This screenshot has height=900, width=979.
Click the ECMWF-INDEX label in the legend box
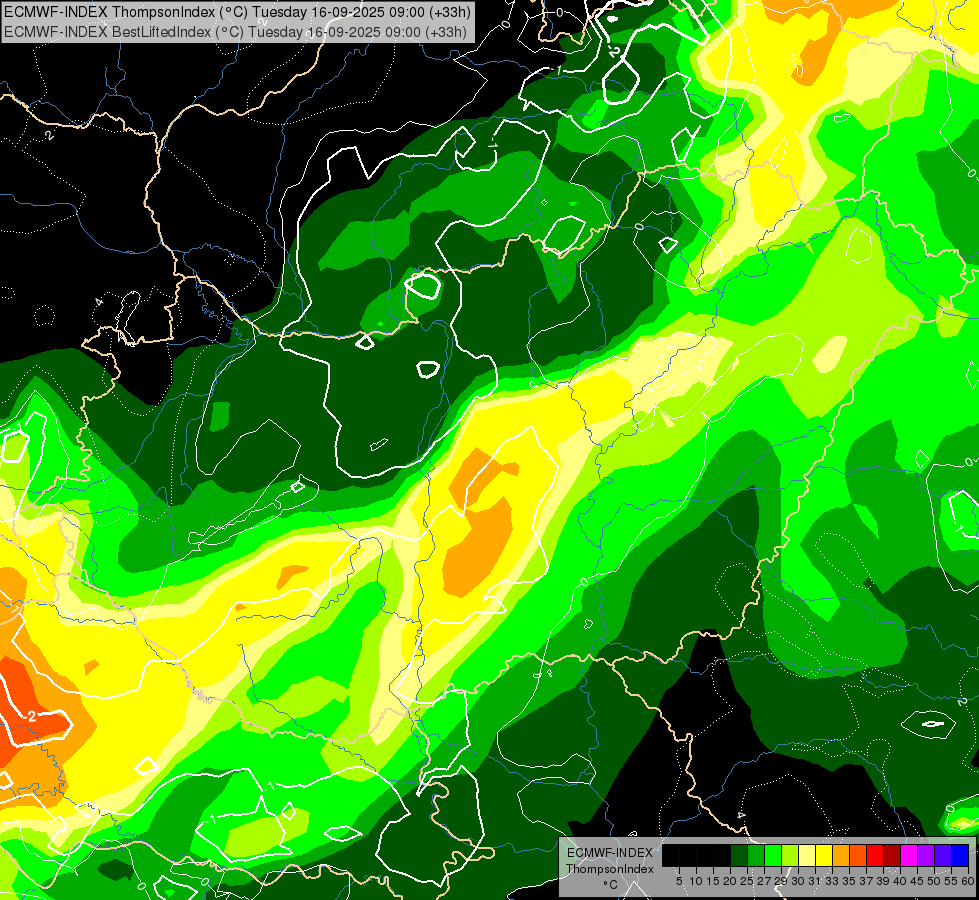point(610,853)
